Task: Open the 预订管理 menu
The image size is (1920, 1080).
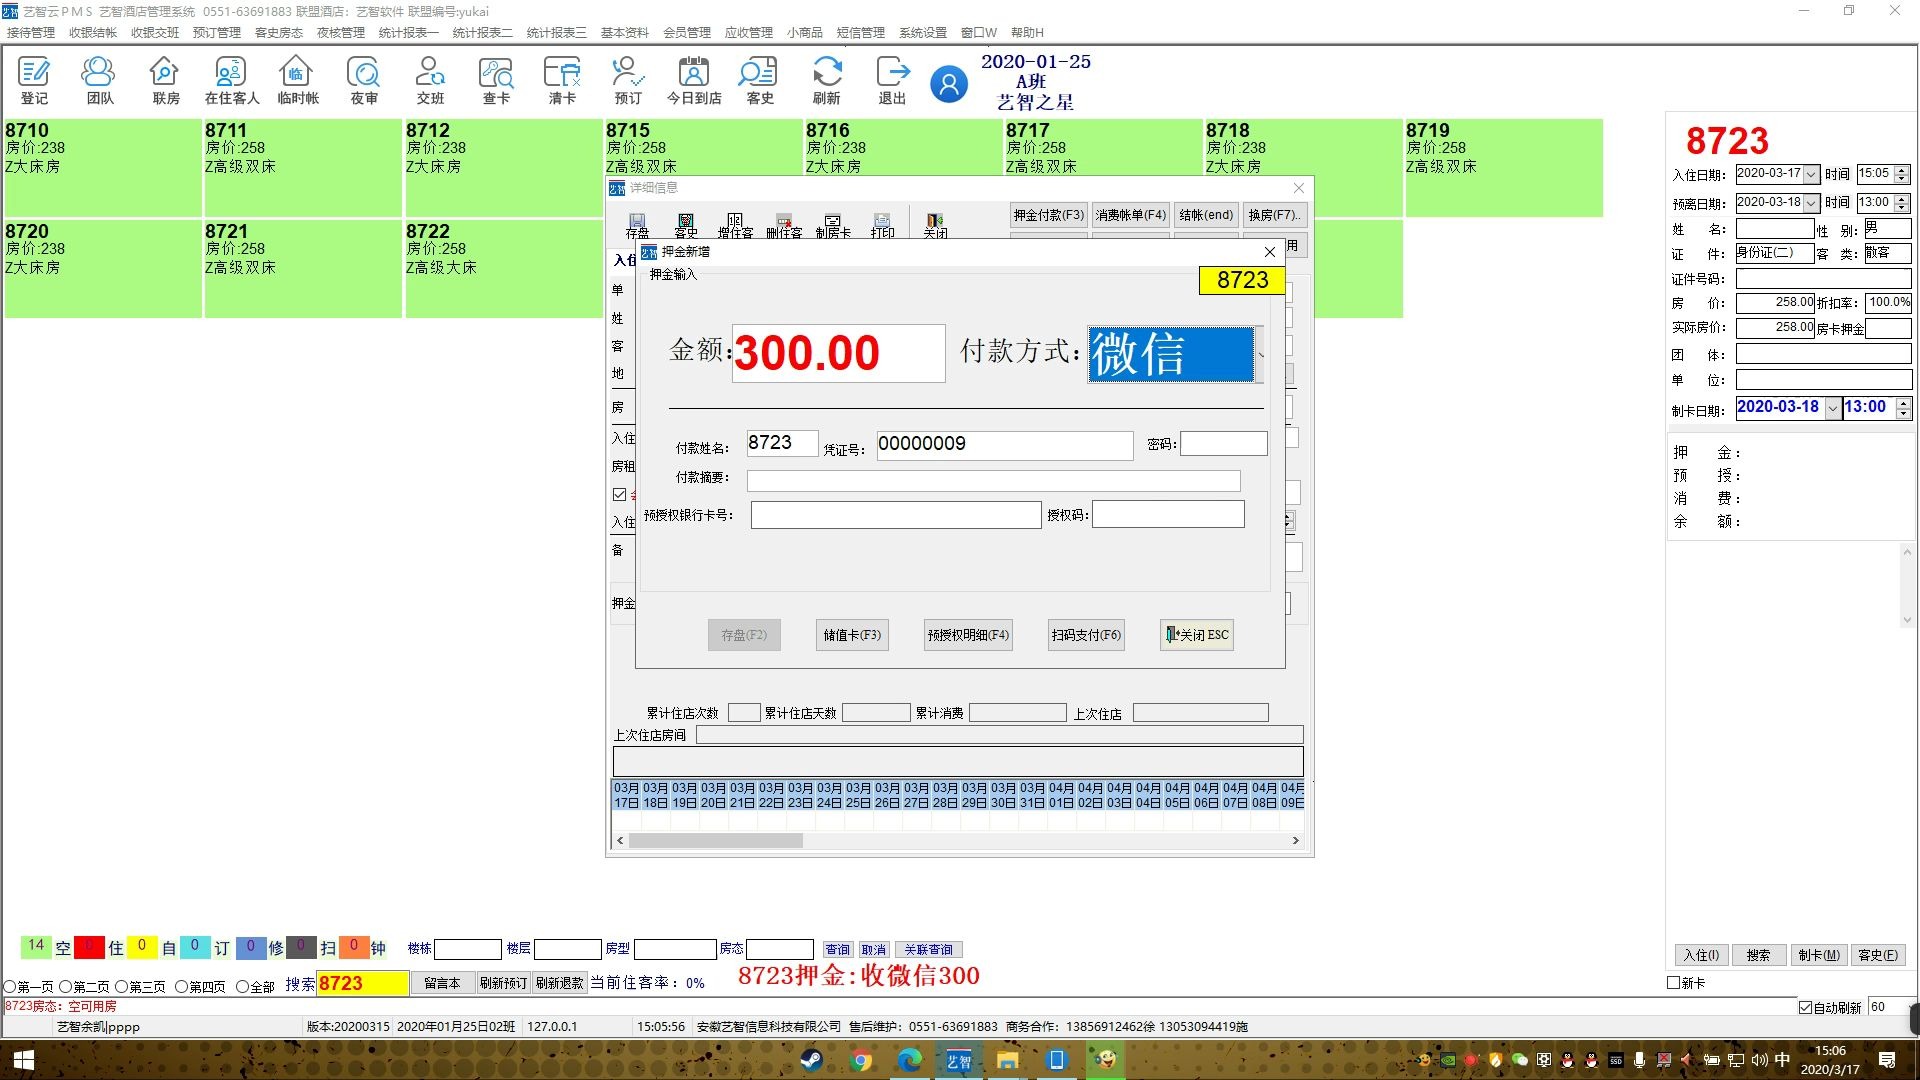Action: 217,33
